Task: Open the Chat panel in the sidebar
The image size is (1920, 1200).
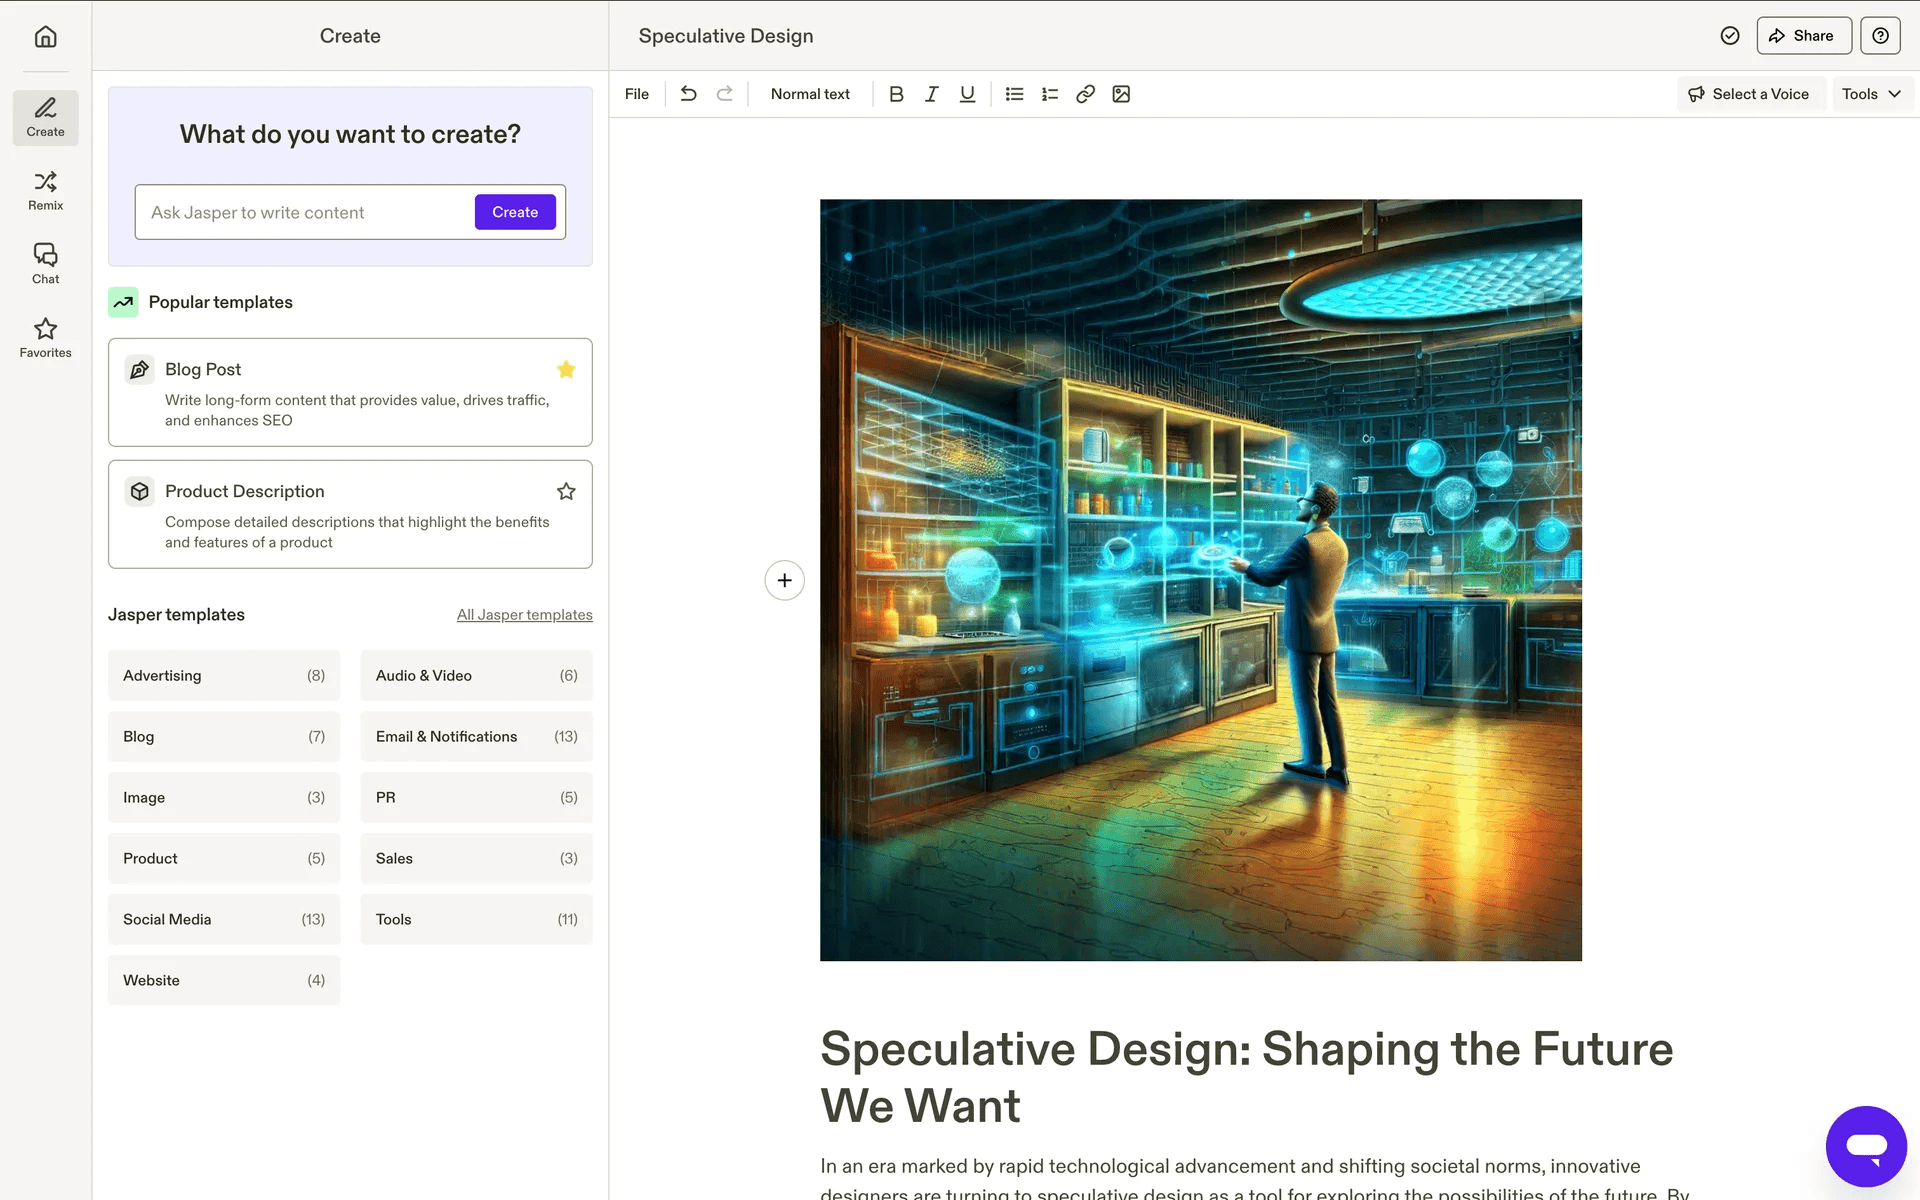Action: point(45,264)
